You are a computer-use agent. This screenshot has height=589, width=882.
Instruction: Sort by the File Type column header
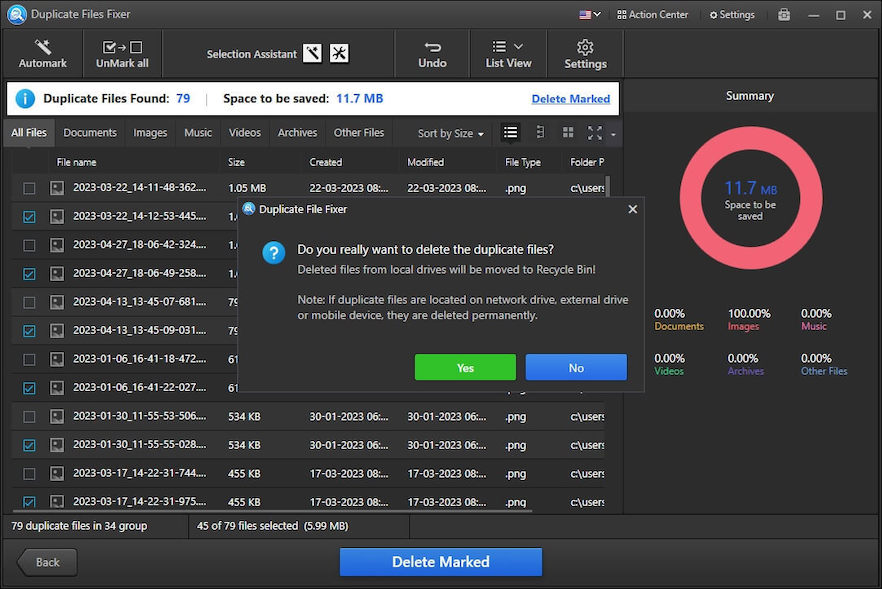(523, 162)
